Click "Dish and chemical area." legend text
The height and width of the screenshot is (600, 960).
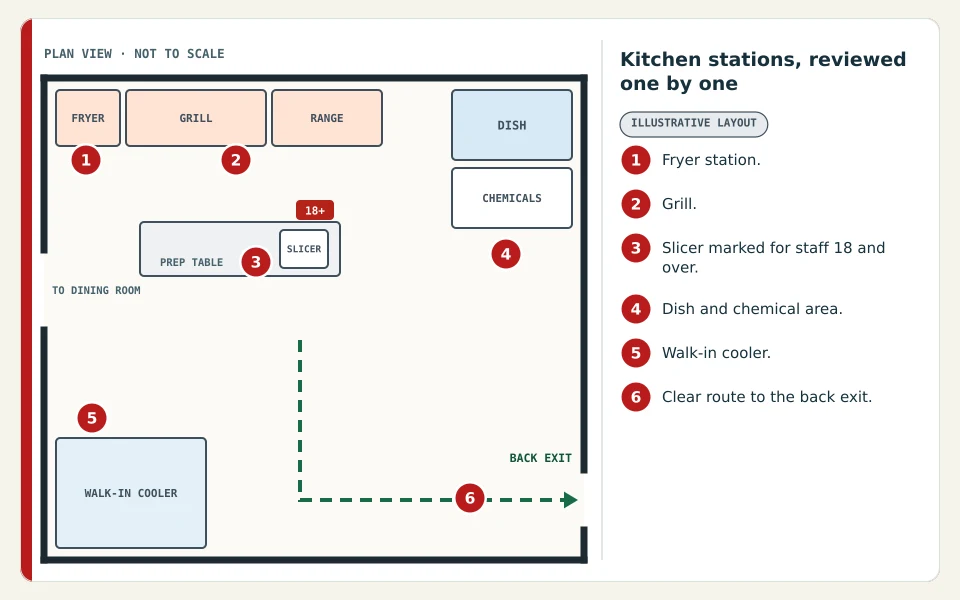click(752, 309)
